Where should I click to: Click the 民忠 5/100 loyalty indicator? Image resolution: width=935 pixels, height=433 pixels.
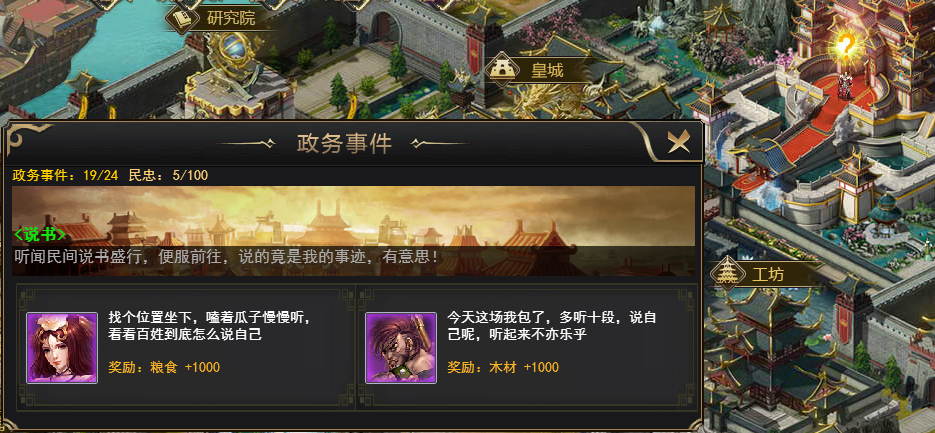click(x=169, y=175)
